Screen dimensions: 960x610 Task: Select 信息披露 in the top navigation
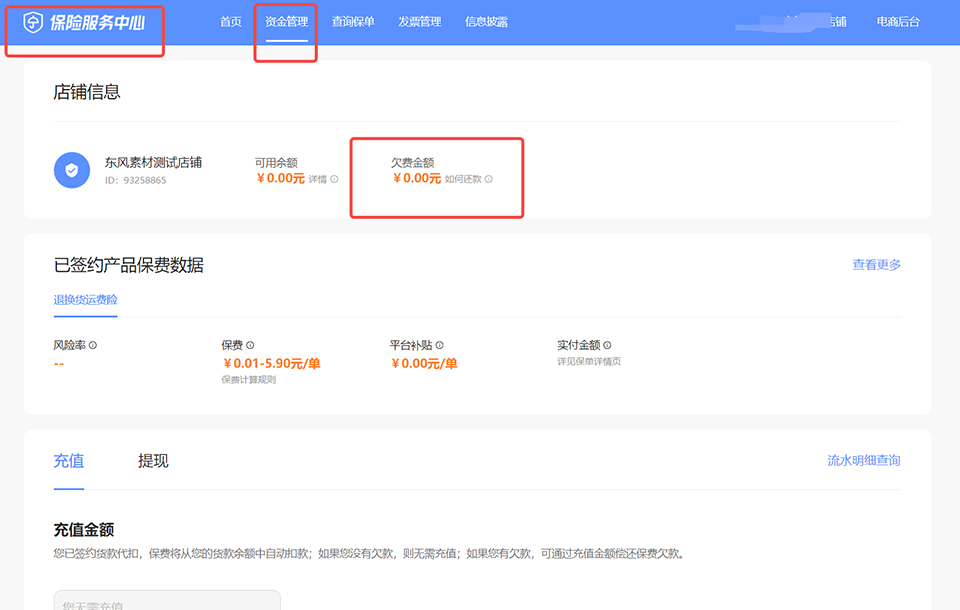point(486,22)
